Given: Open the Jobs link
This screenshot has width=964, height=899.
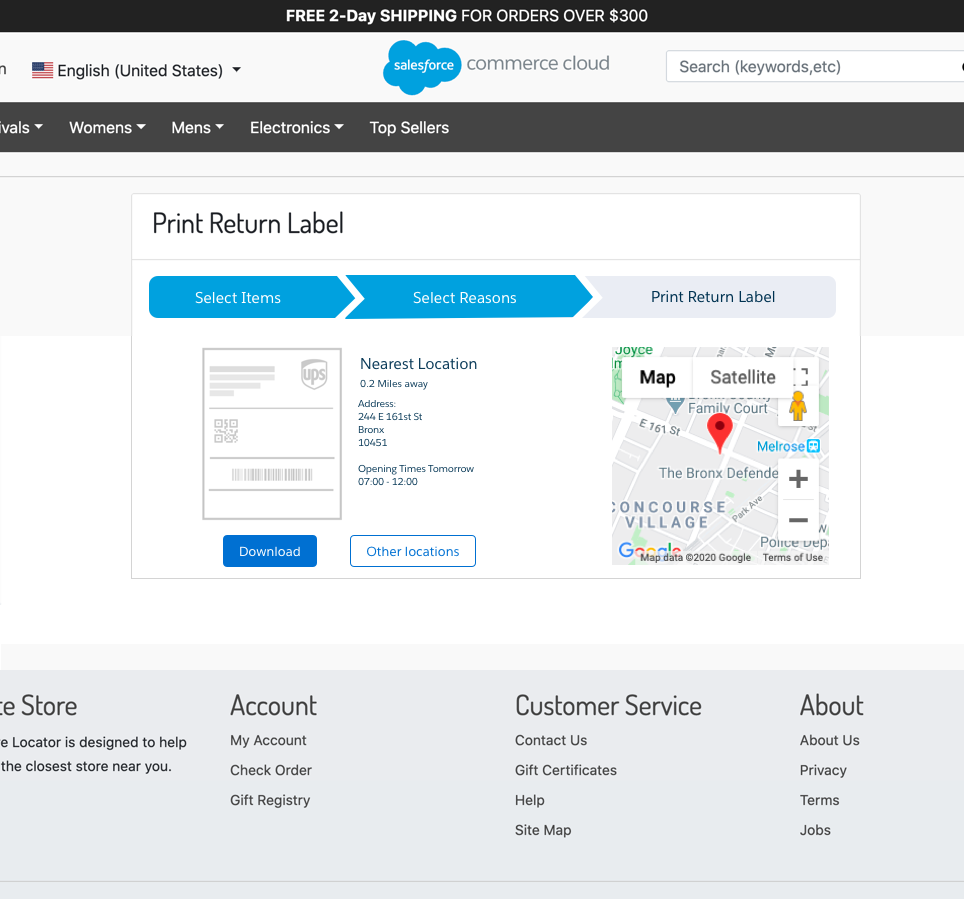Looking at the screenshot, I should point(815,830).
